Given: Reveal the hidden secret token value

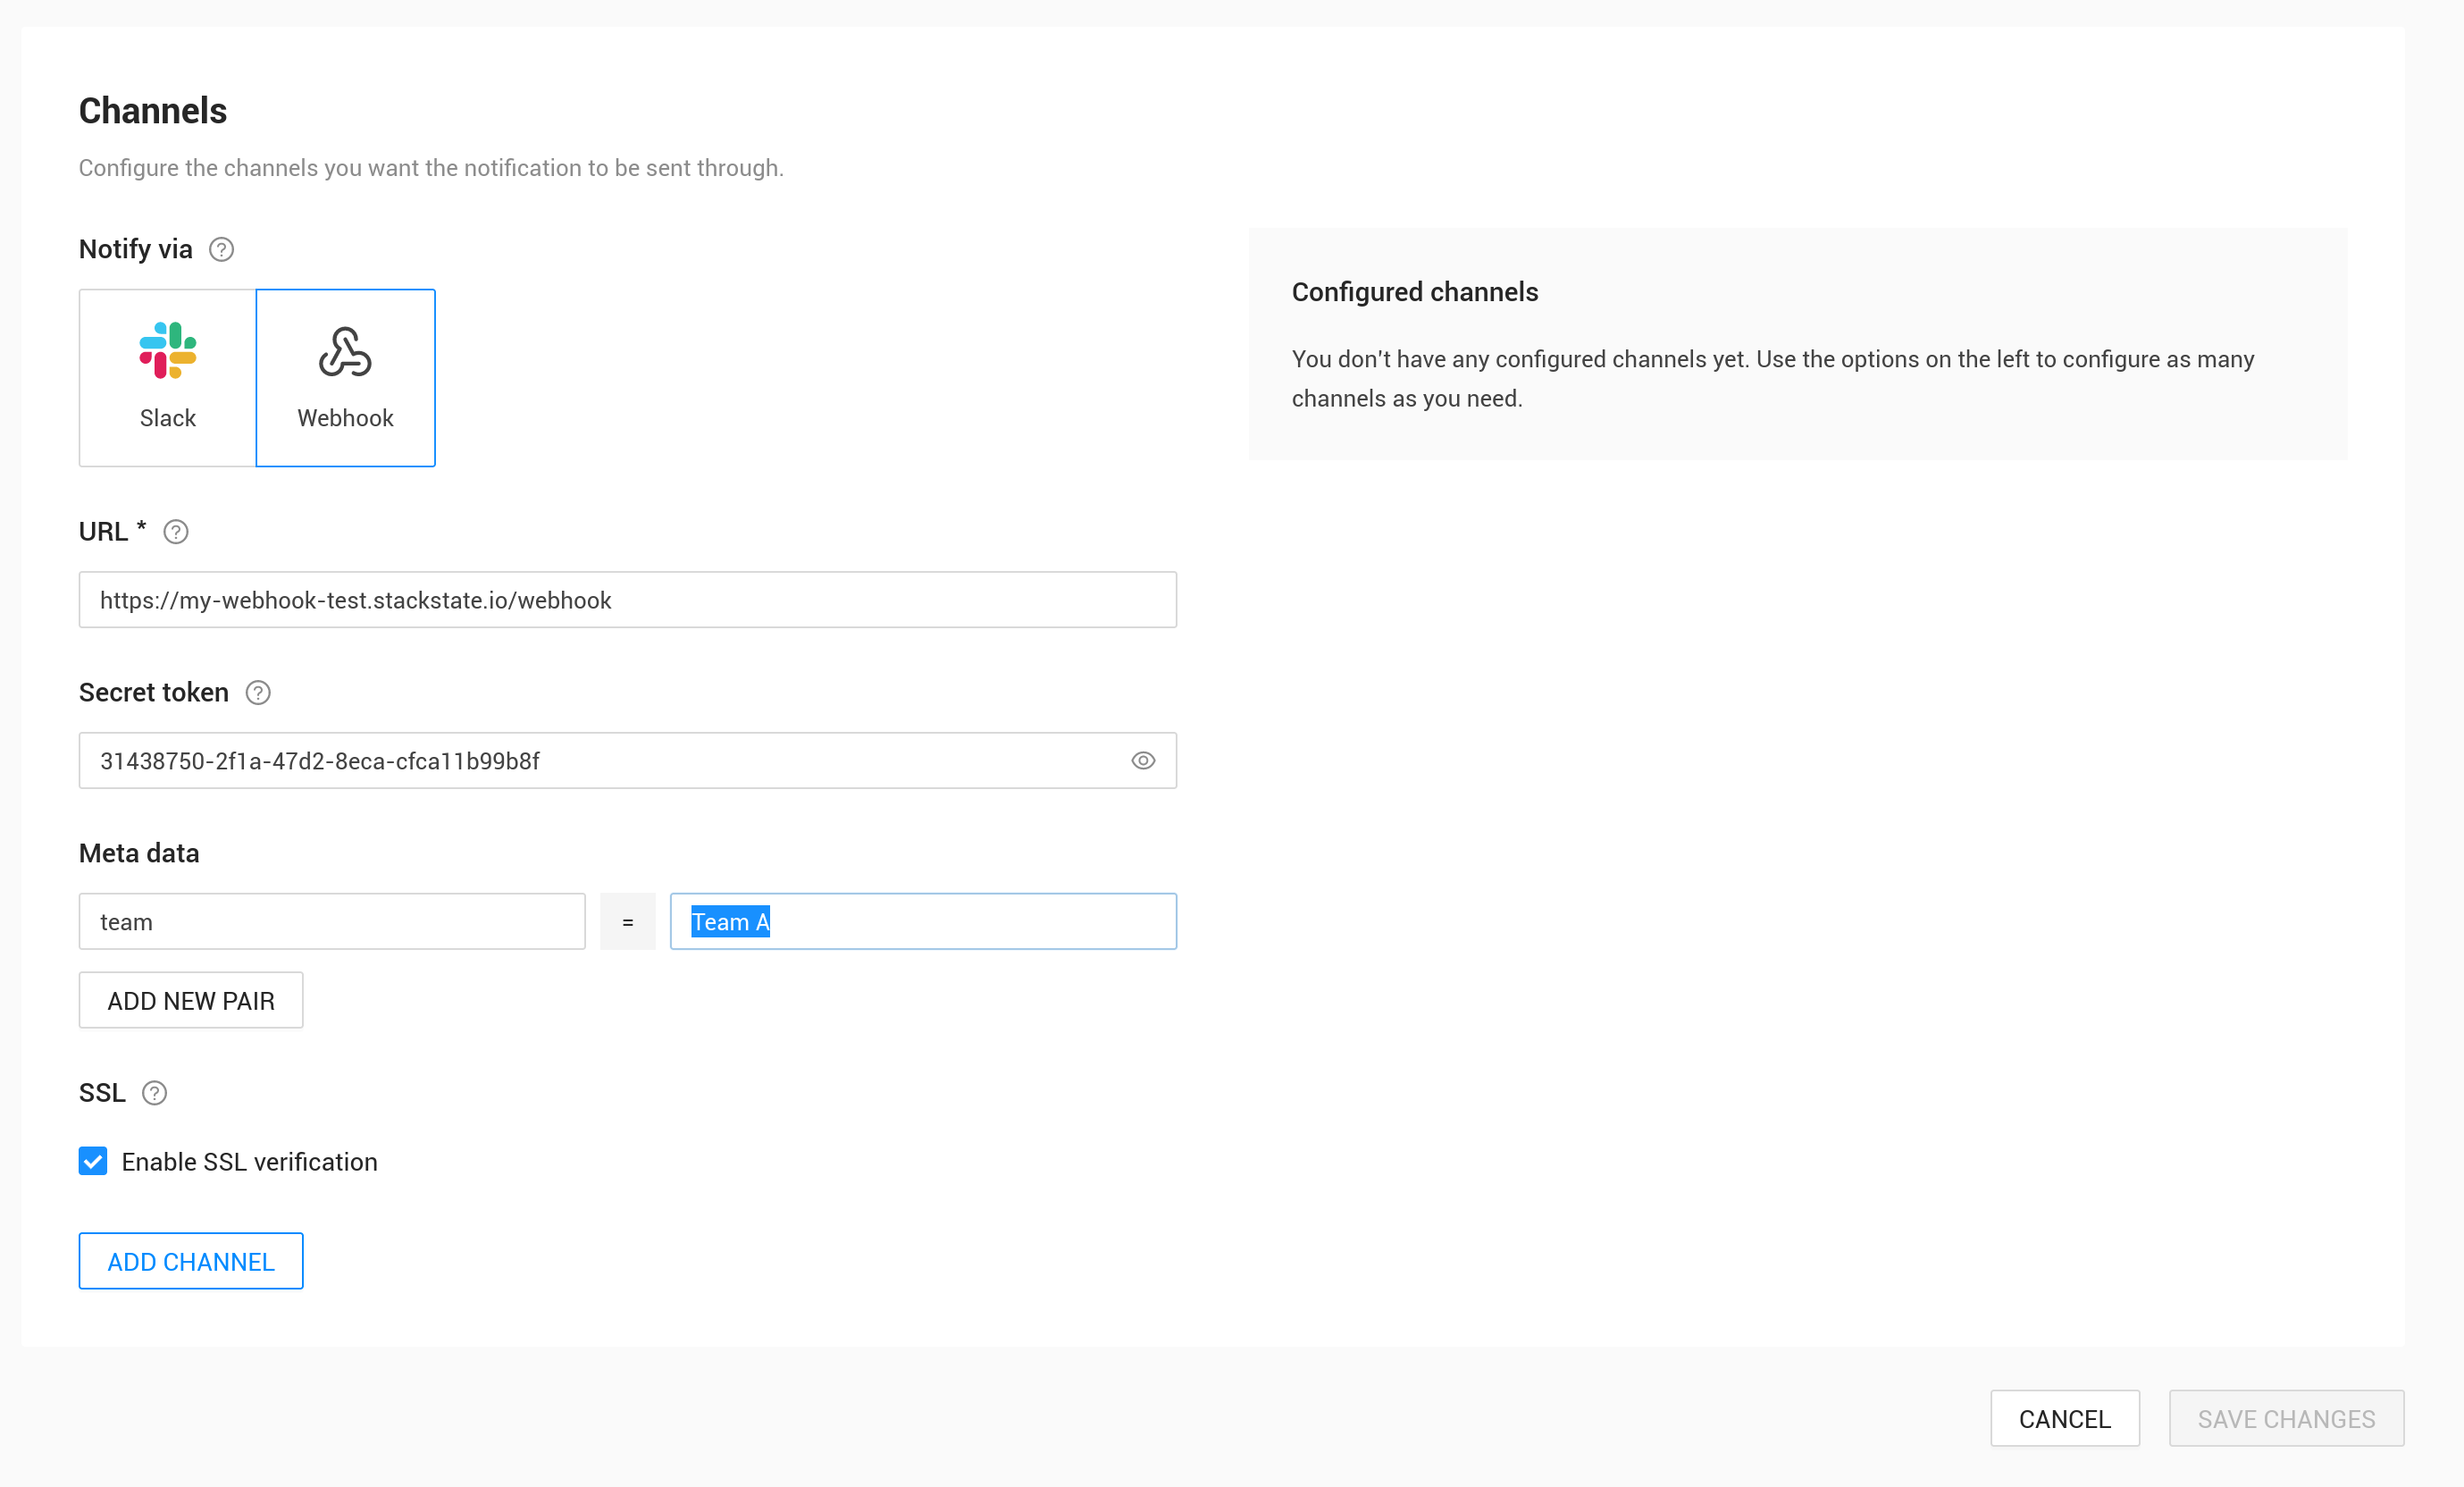Looking at the screenshot, I should pos(1143,760).
